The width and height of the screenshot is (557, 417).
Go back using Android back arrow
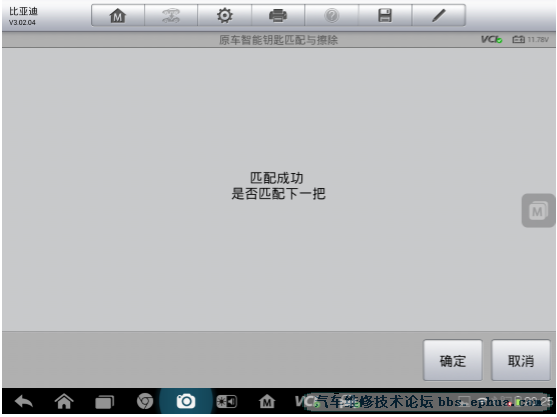pos(24,402)
